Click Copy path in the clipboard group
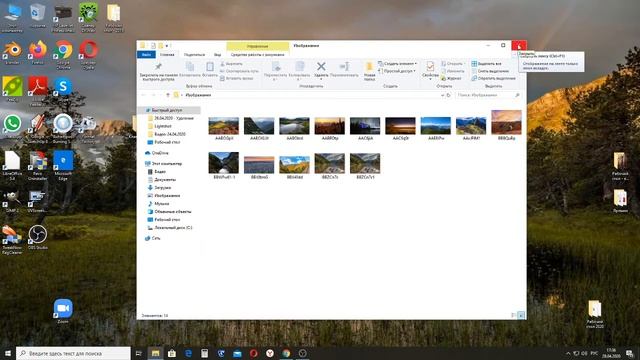The image size is (640, 360). coord(239,71)
